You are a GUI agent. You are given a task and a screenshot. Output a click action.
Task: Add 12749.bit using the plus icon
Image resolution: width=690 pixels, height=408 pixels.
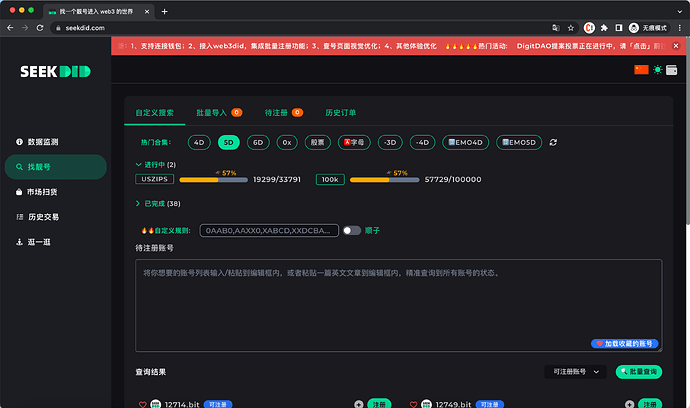point(629,404)
